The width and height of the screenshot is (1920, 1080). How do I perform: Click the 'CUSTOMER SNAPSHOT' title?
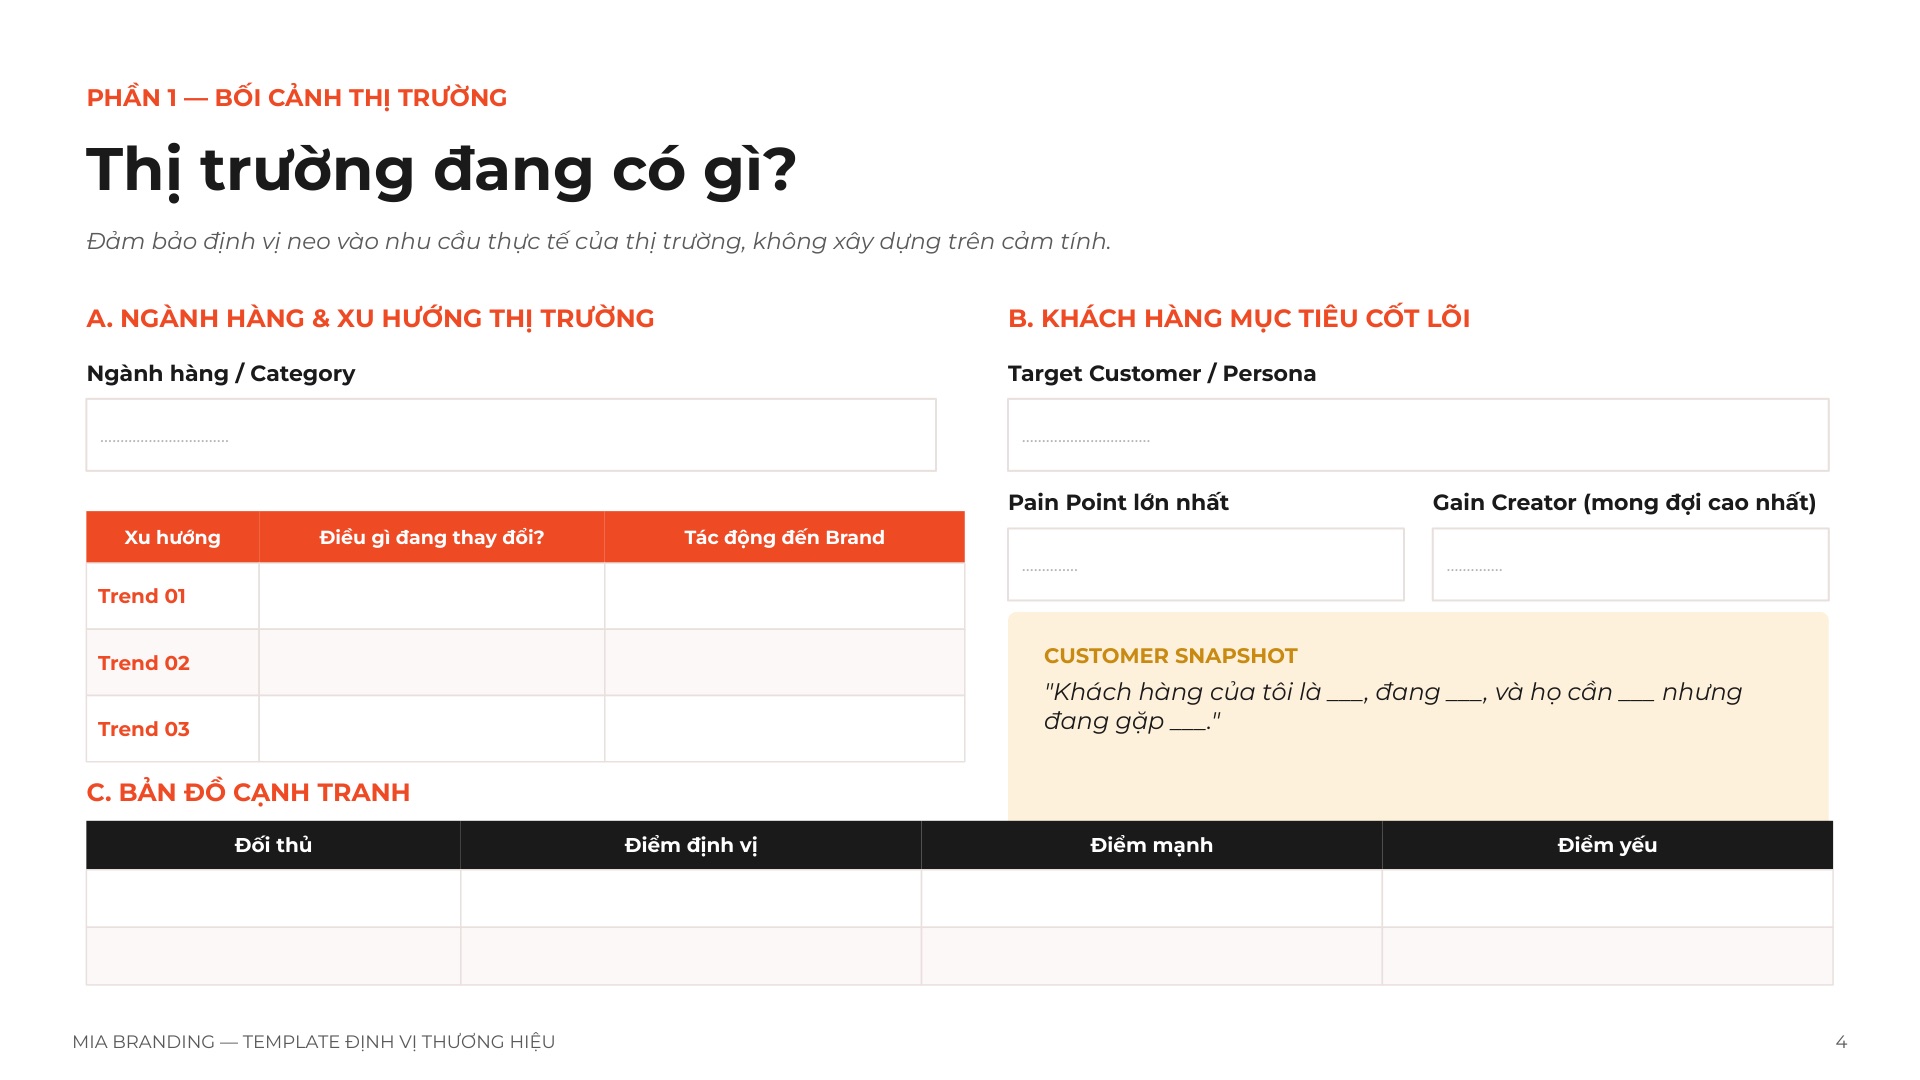pos(1170,656)
